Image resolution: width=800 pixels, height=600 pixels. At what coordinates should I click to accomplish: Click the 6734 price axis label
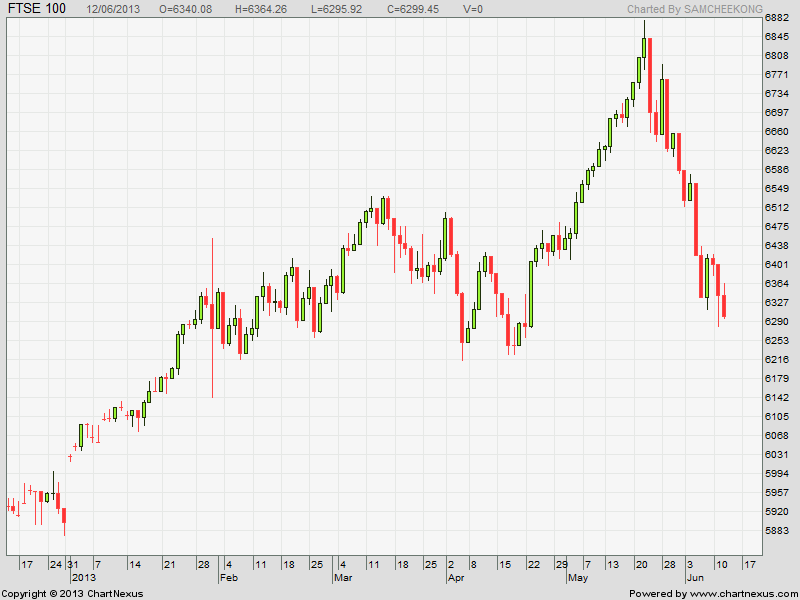777,94
